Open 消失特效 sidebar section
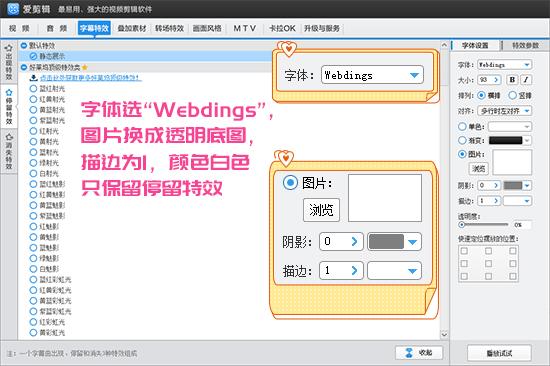 pyautogui.click(x=9, y=152)
